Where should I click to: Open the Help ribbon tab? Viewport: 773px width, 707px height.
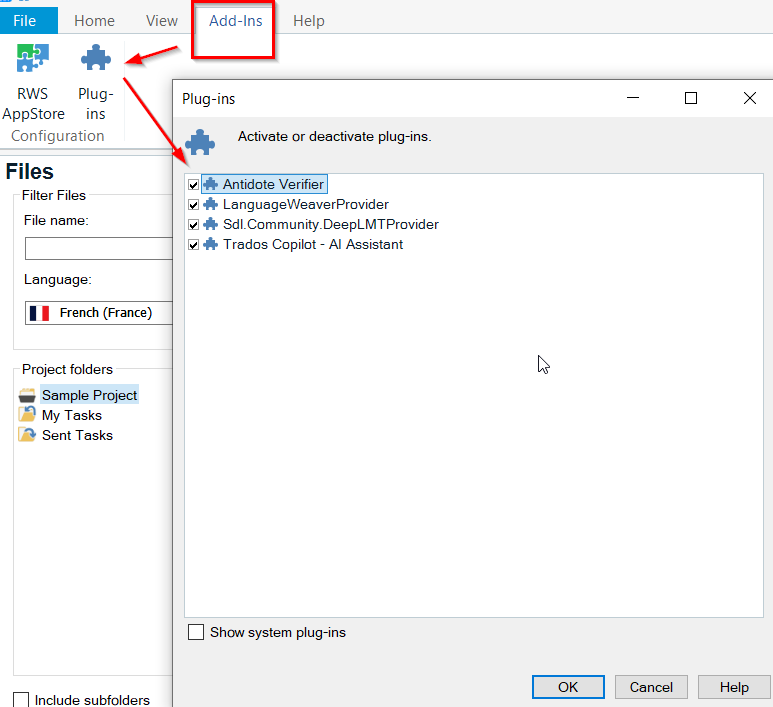309,21
